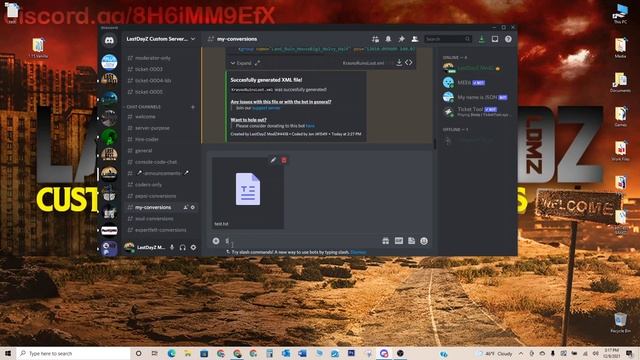This screenshot has width=640, height=360.
Task: Open the Discord inbox icon
Action: click(x=495, y=39)
